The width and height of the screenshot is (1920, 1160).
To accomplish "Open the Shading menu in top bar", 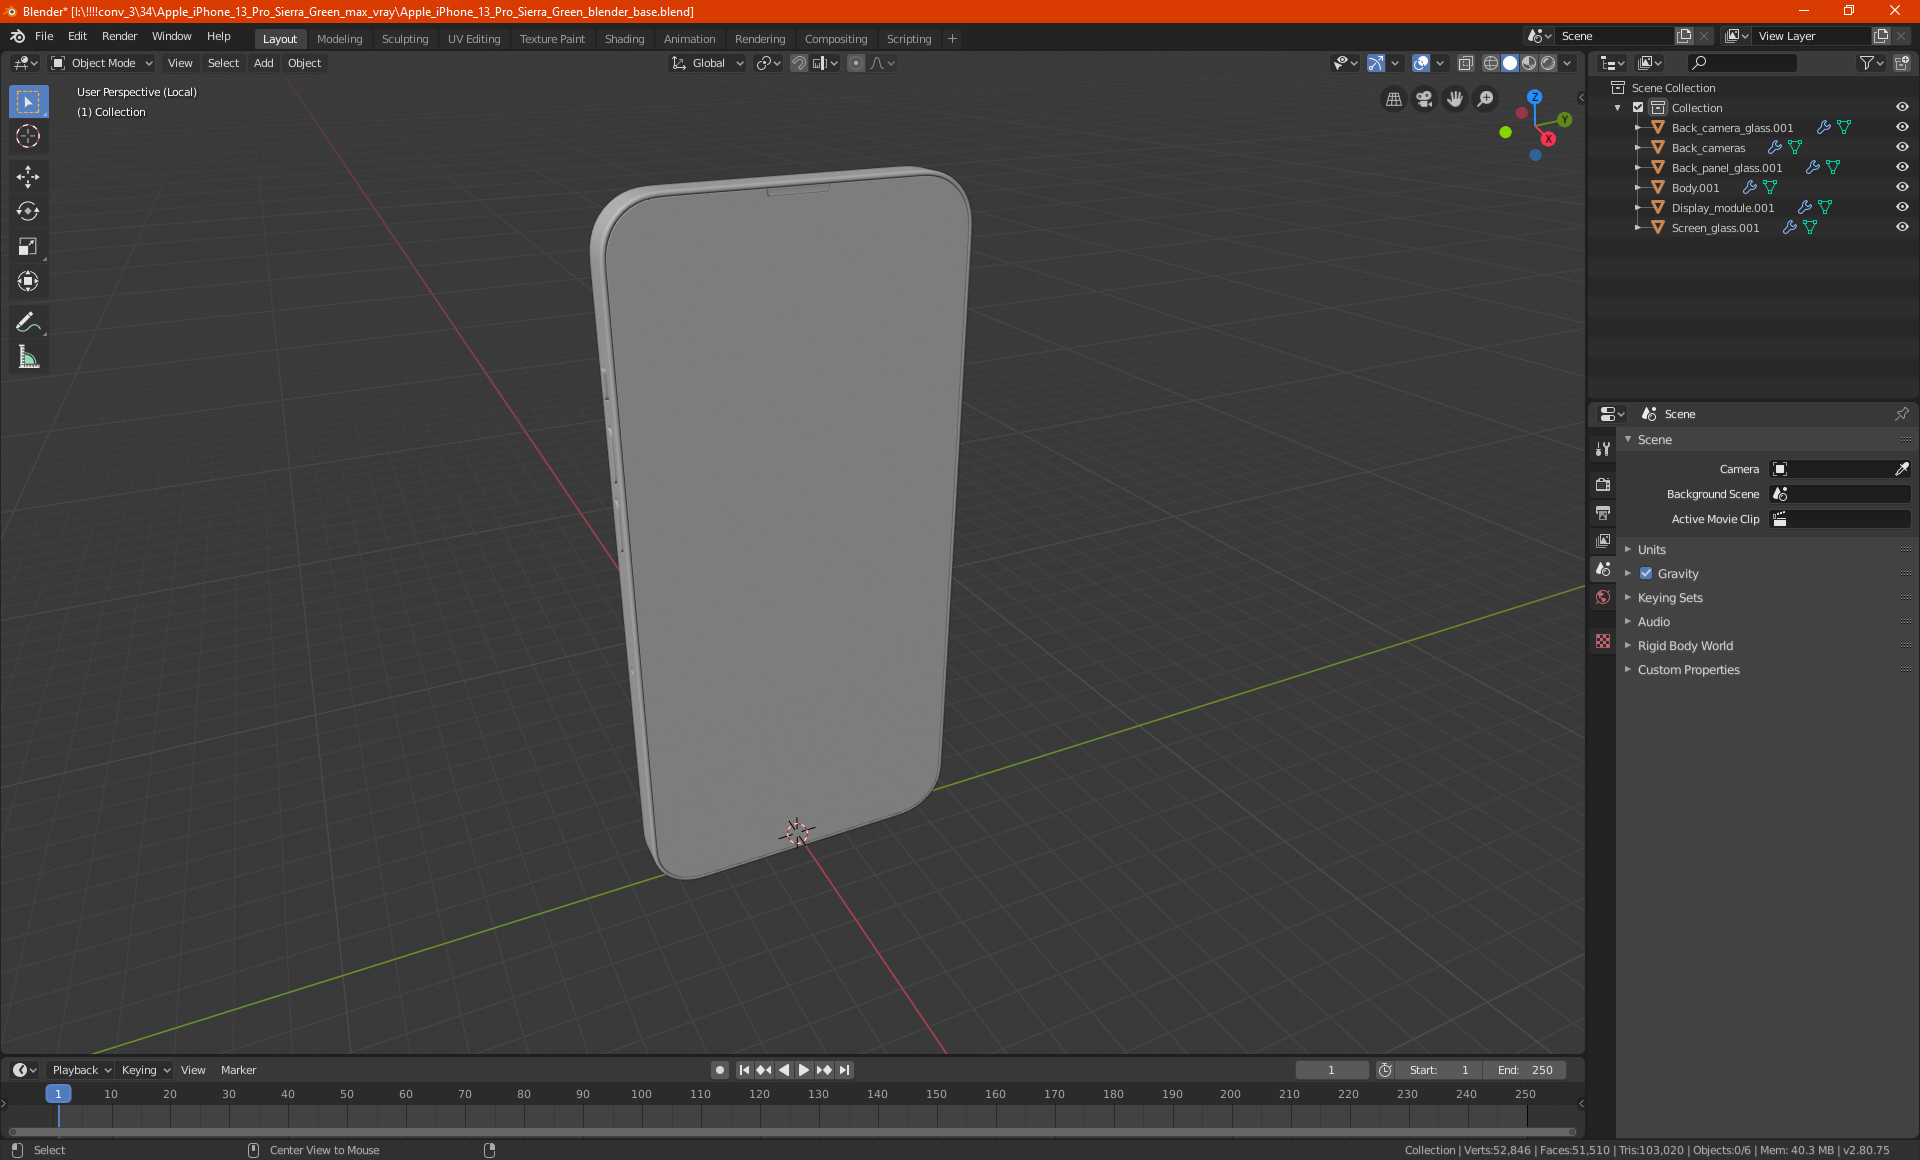I will [x=624, y=37].
